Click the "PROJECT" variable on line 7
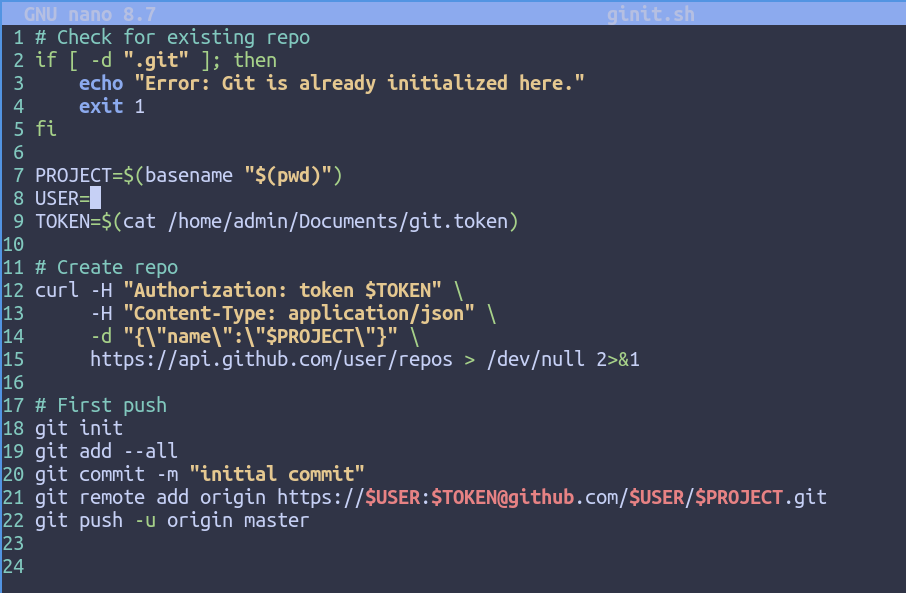906x593 pixels. point(73,175)
